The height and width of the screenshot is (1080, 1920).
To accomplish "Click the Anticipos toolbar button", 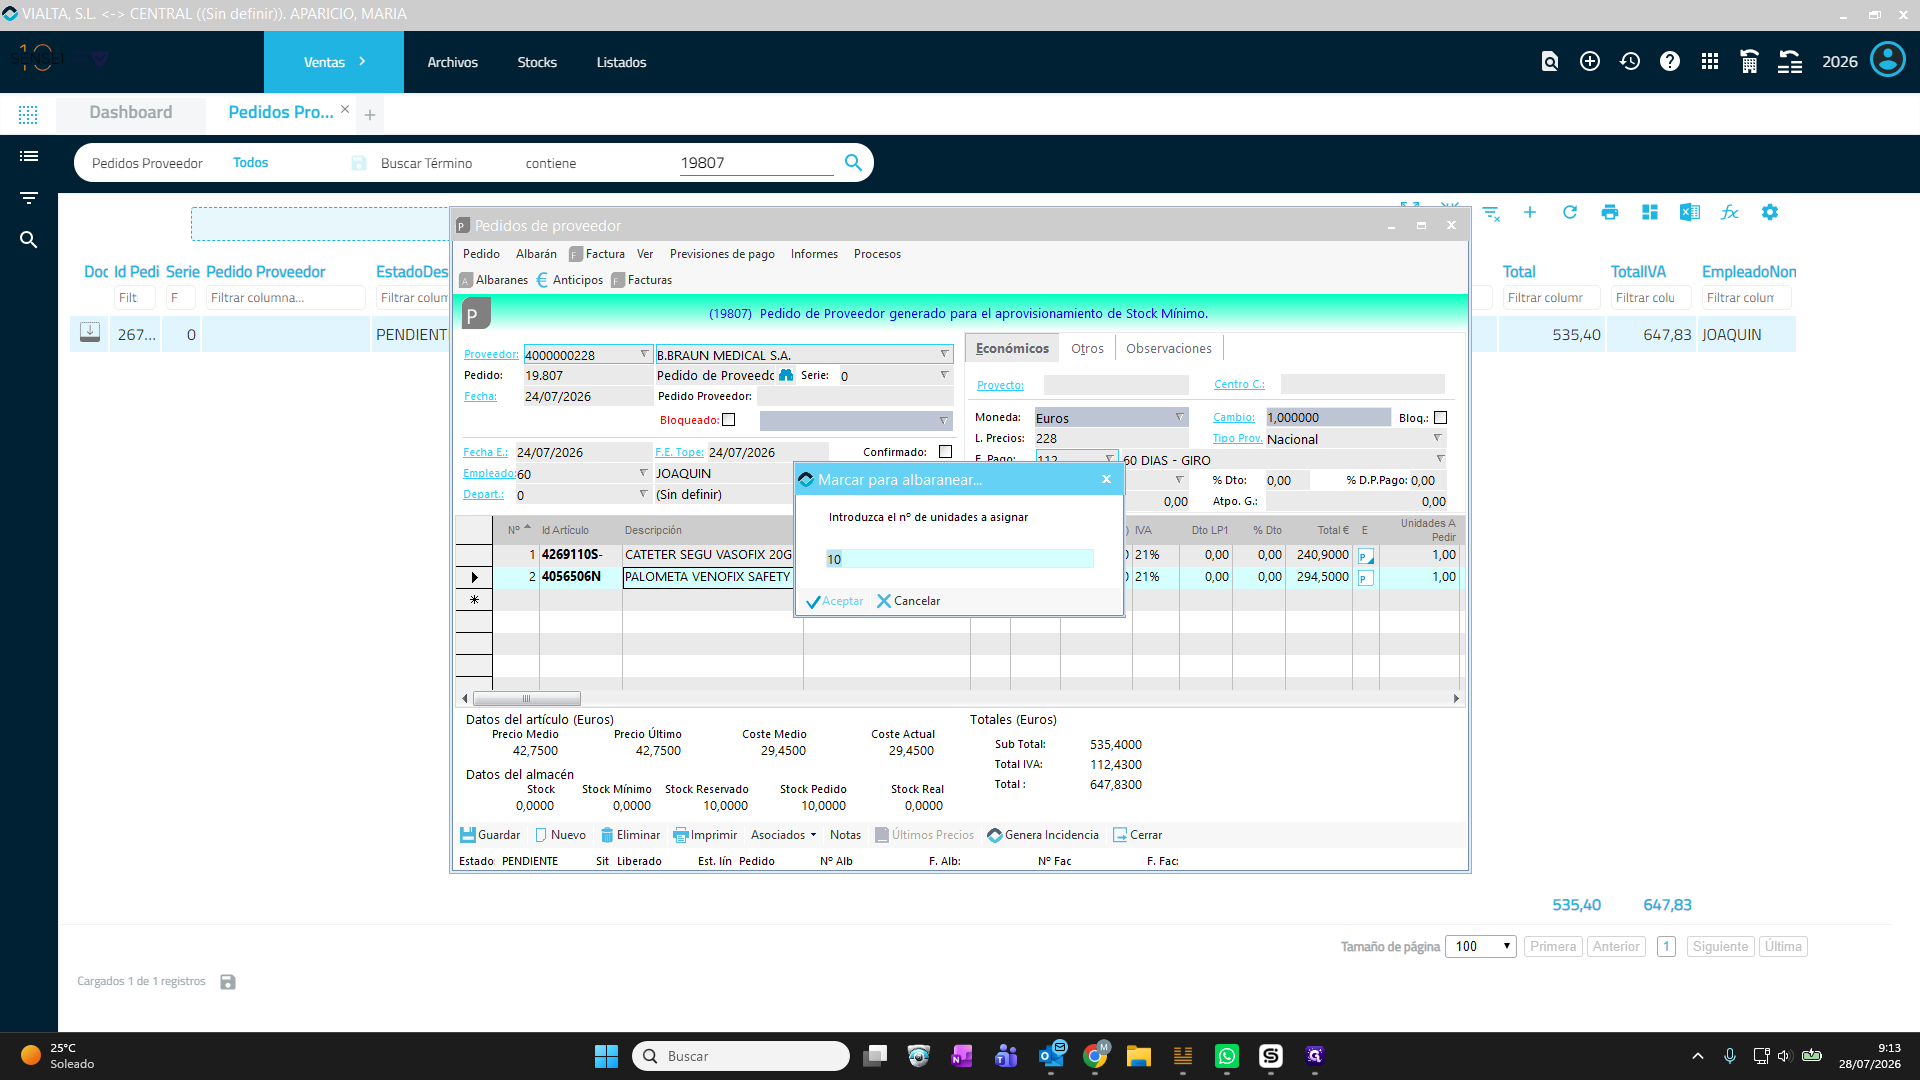I will click(x=570, y=280).
